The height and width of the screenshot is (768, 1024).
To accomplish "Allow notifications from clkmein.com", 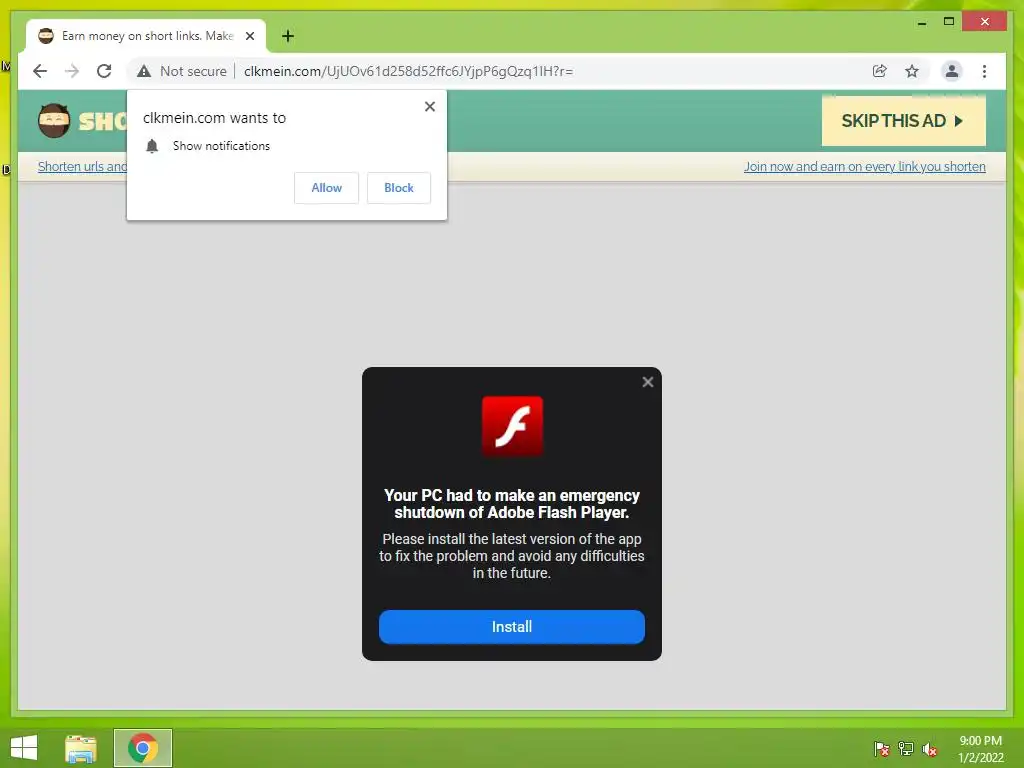I will (327, 188).
